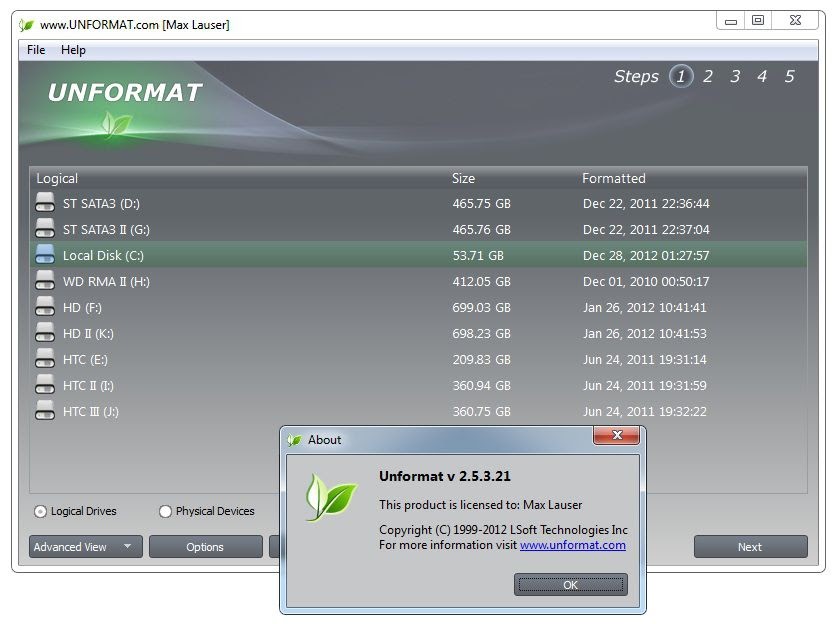Viewport: 835px width, 624px height.
Task: Click the 699.03 GB size value
Action: (481, 308)
